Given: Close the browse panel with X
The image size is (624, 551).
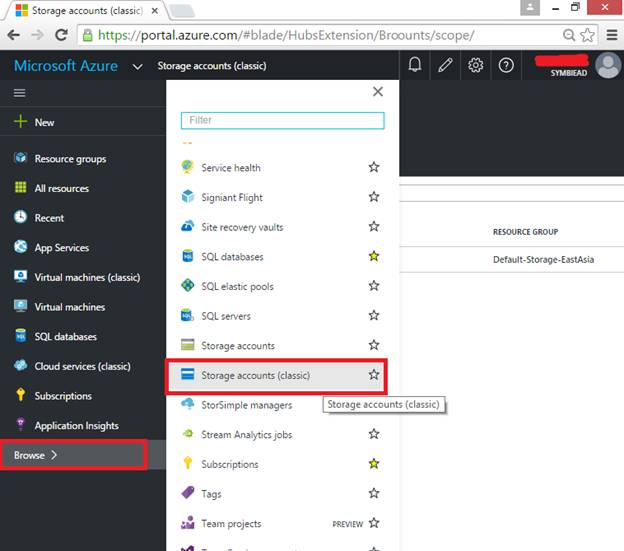Looking at the screenshot, I should pos(378,92).
